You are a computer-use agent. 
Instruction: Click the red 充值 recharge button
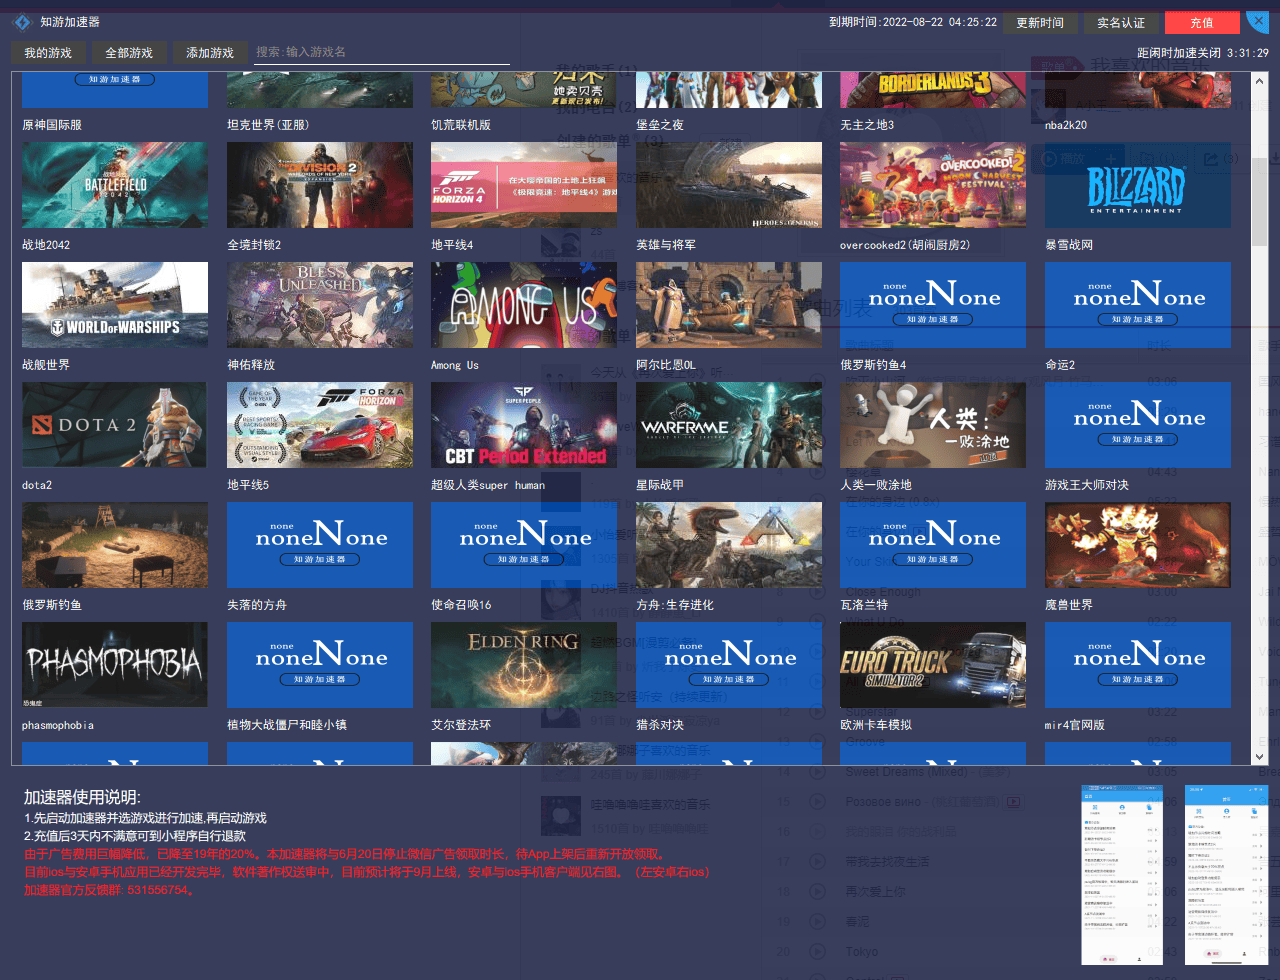click(1202, 23)
